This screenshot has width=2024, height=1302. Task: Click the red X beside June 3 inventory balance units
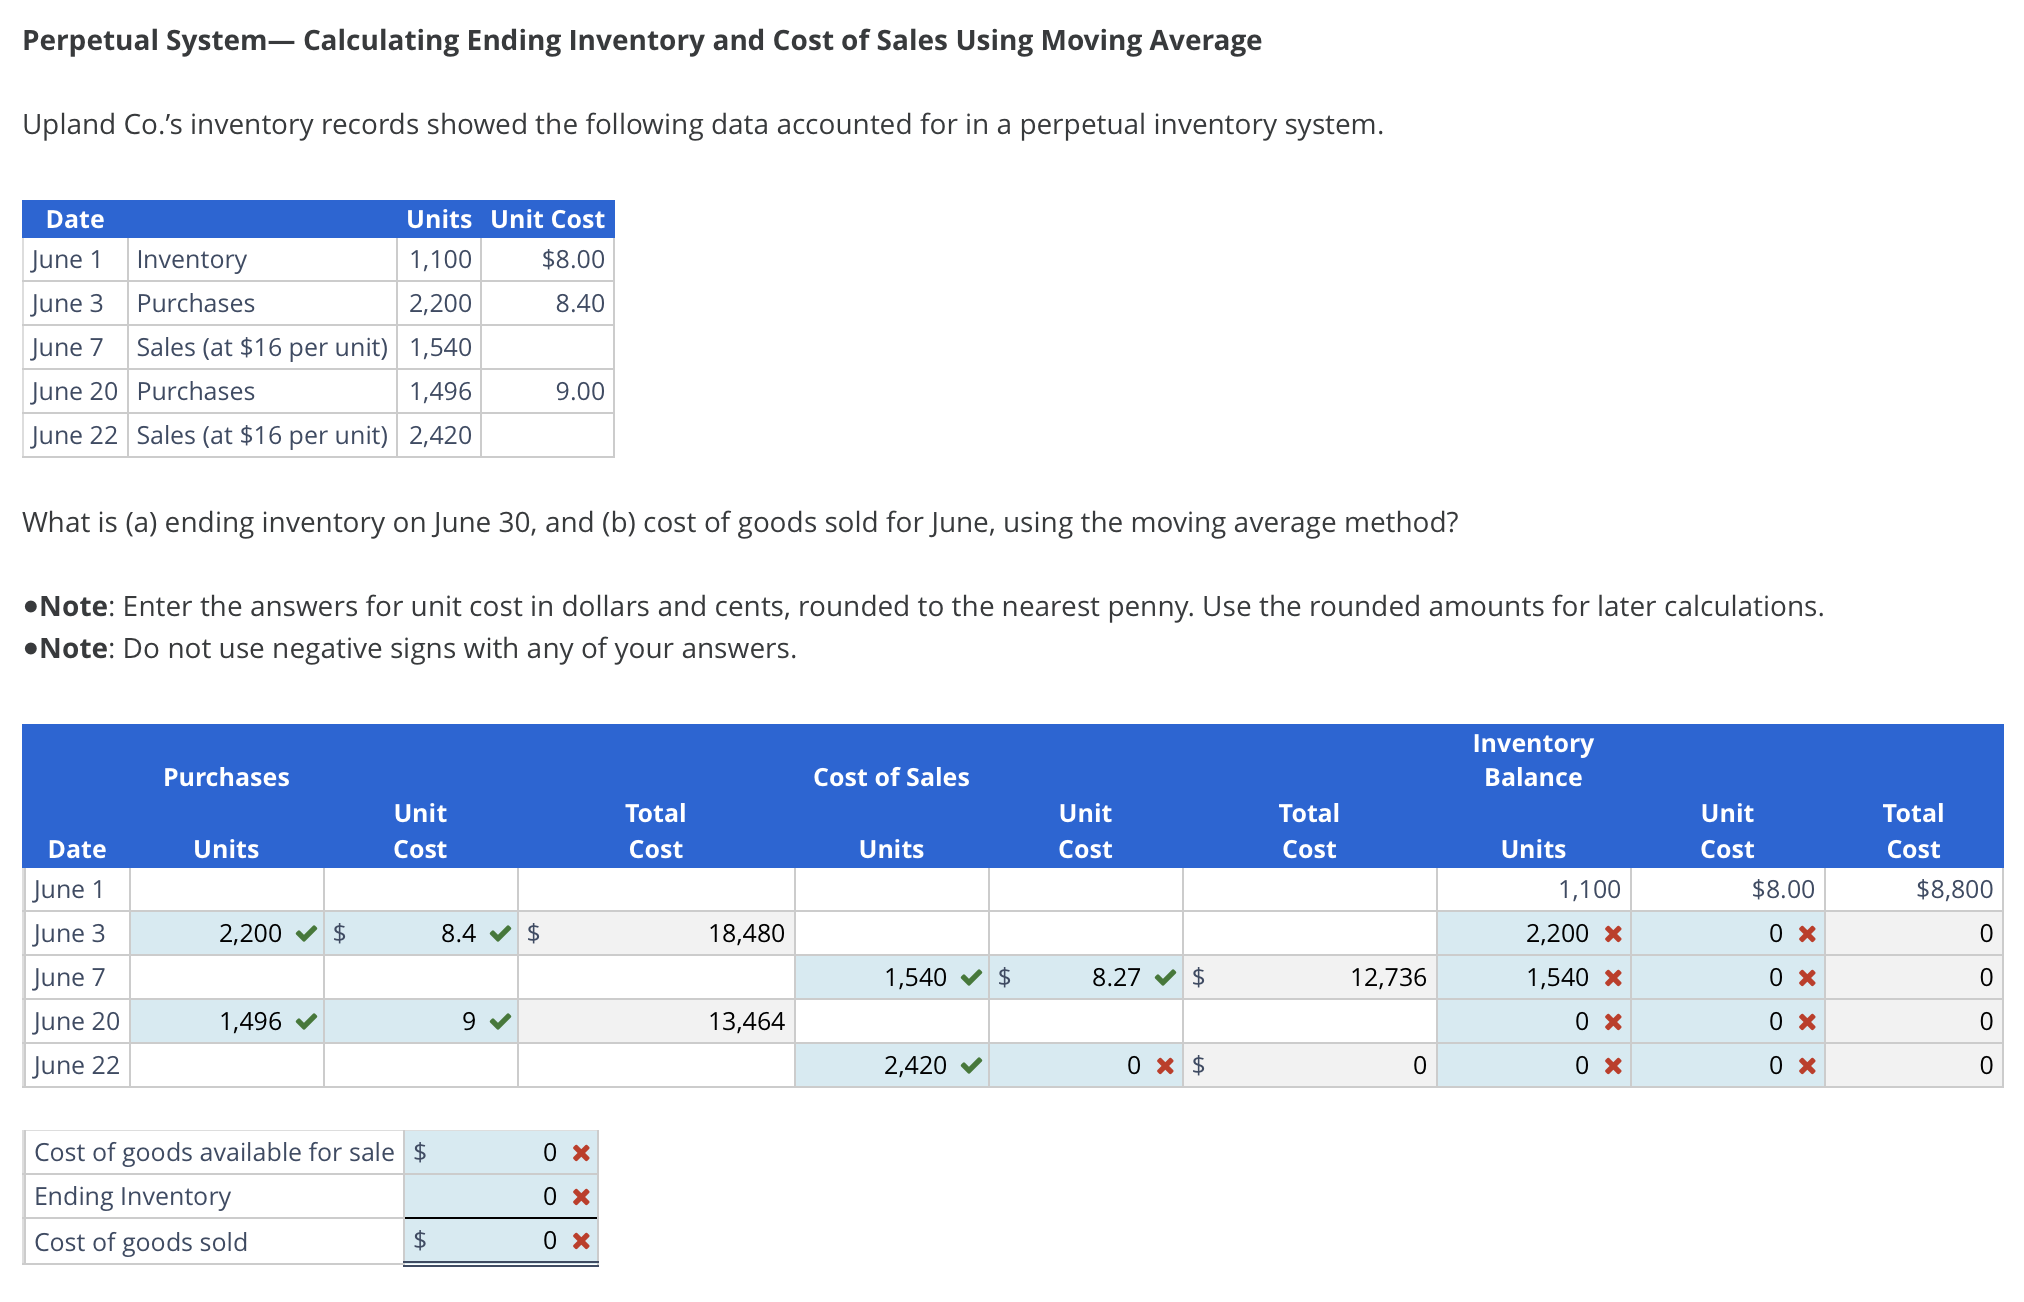click(x=1611, y=933)
